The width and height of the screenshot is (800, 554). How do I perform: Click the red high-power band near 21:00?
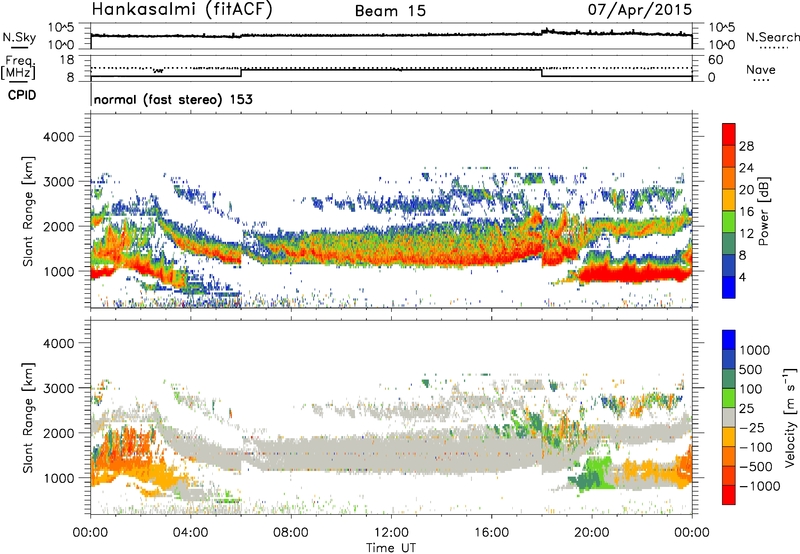(633, 274)
